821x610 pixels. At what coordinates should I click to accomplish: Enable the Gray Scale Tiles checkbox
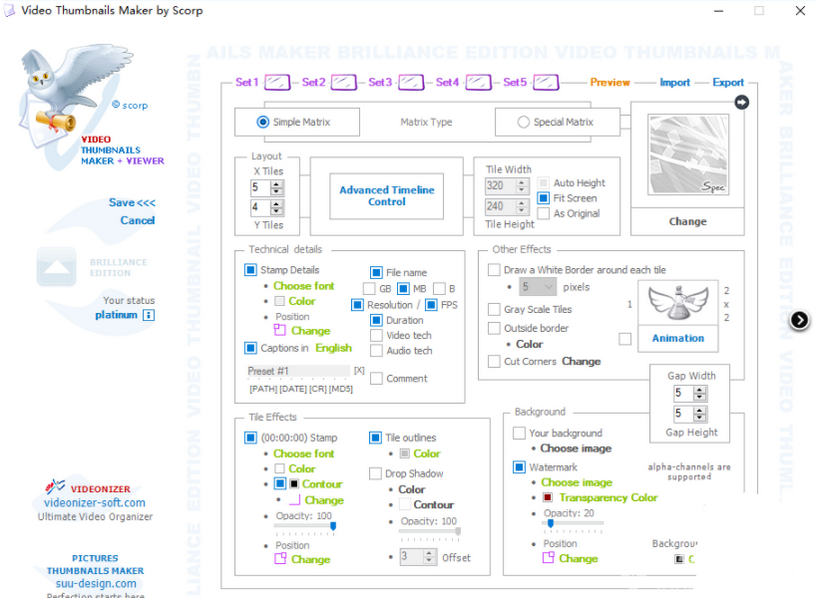pos(494,310)
